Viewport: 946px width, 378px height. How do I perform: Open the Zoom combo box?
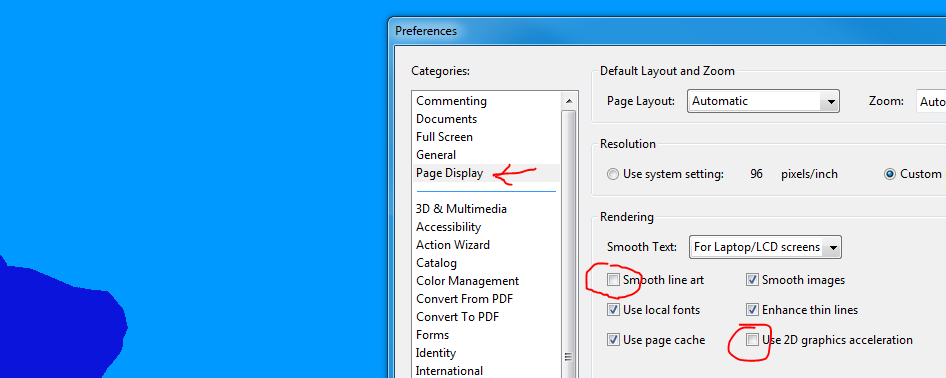[x=931, y=101]
